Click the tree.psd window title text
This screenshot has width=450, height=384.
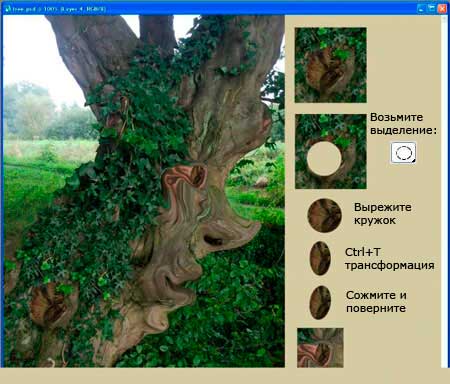(59, 9)
